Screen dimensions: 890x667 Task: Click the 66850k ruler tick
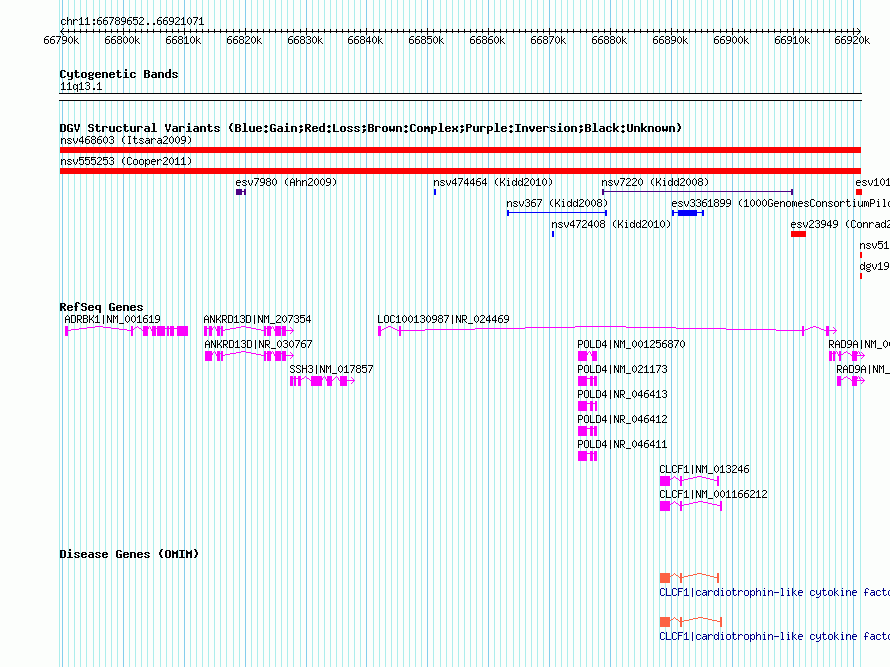(426, 40)
